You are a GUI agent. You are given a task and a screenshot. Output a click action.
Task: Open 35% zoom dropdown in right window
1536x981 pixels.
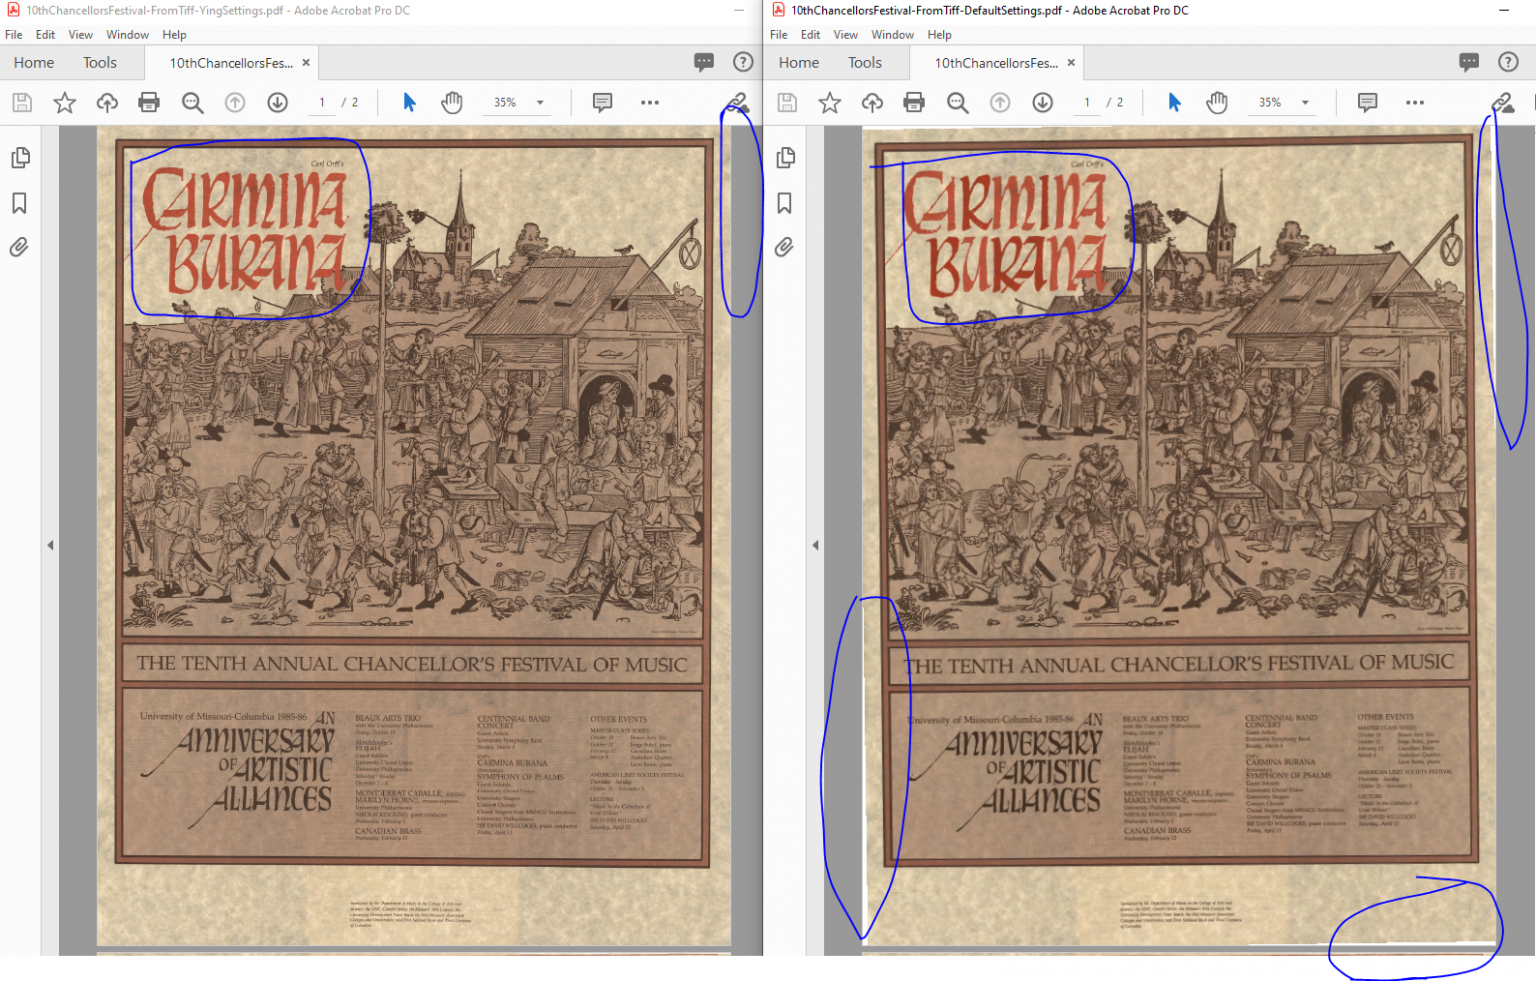pos(1305,102)
